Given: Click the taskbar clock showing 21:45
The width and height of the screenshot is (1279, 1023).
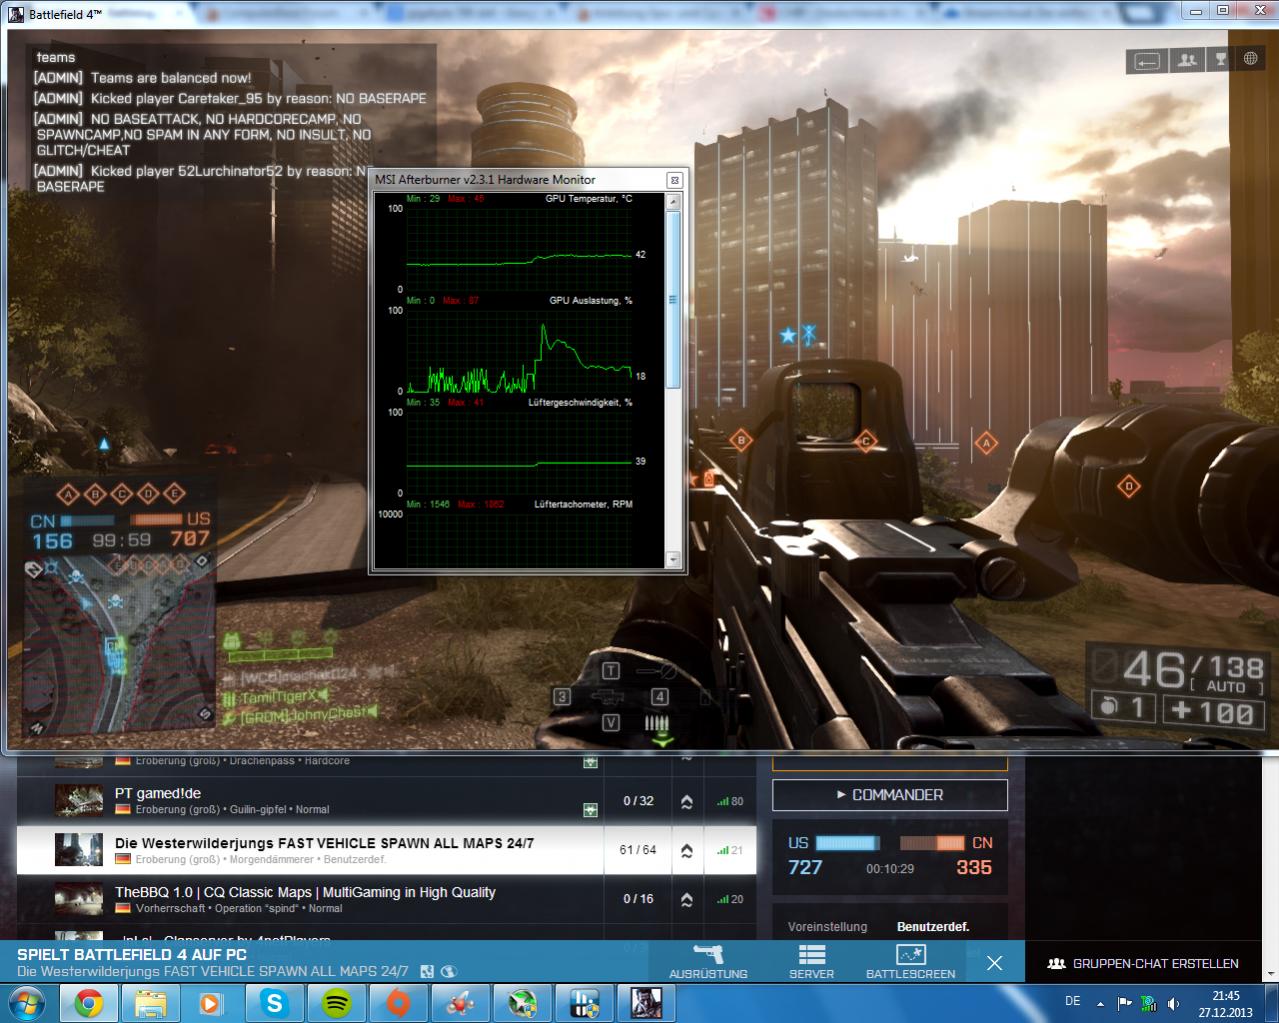Looking at the screenshot, I should tap(1225, 1003).
